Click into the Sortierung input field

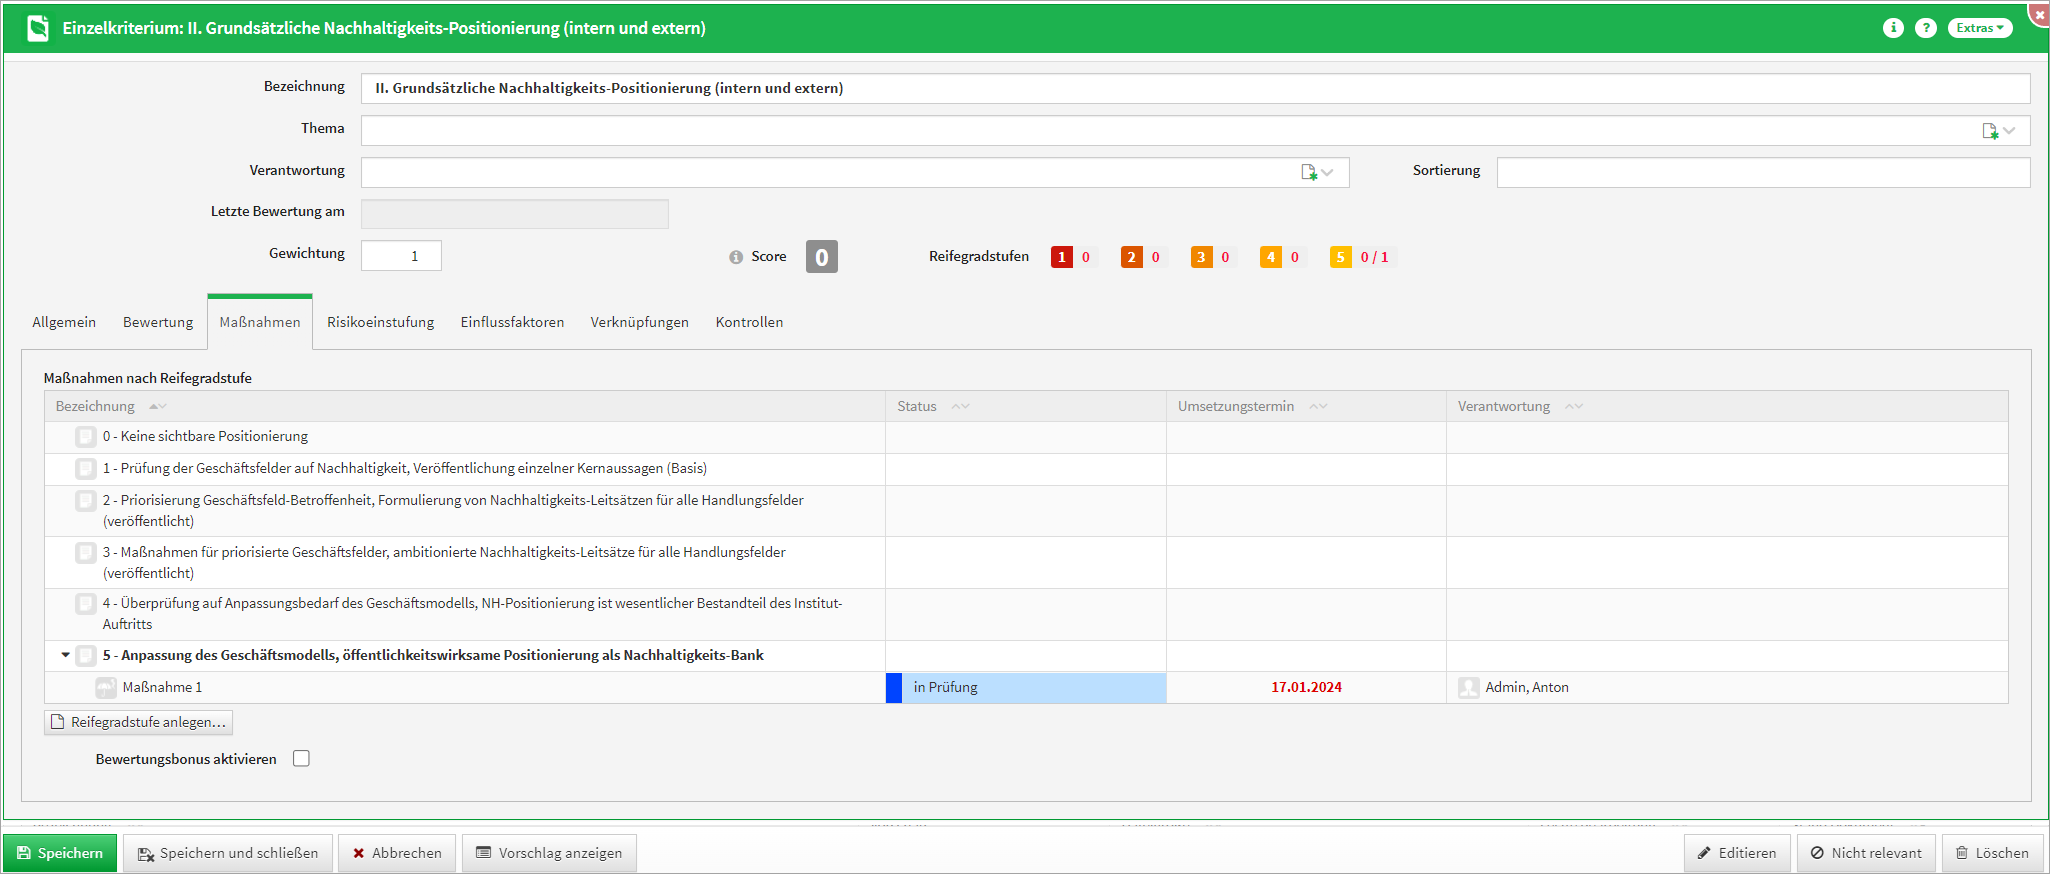coord(1762,173)
